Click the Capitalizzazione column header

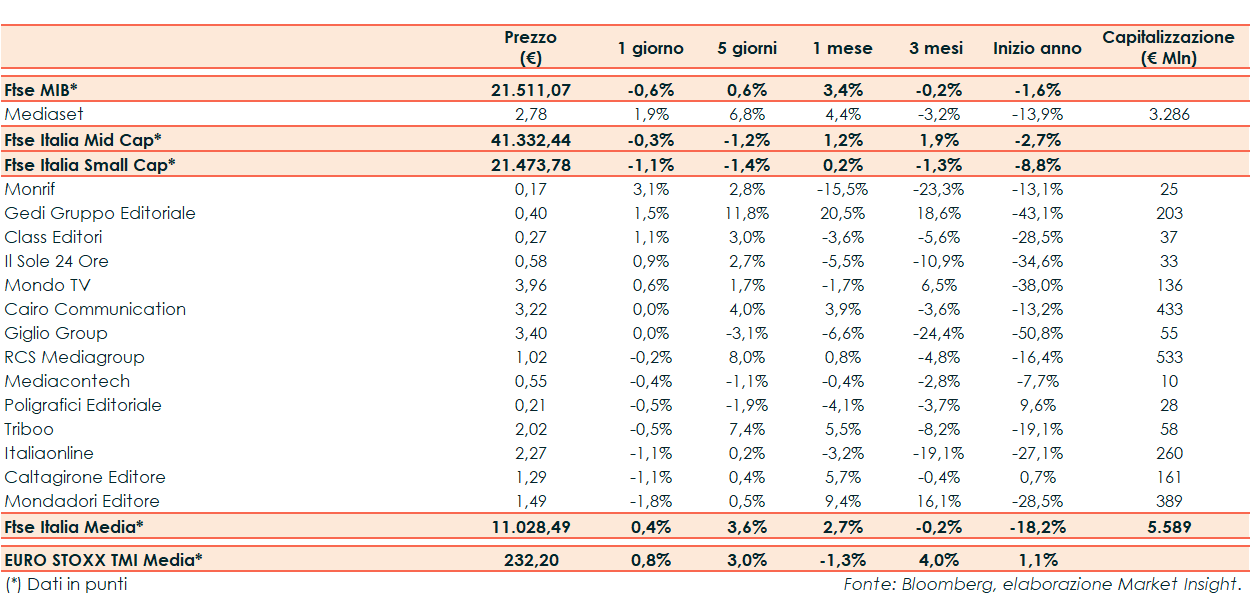[x=1168, y=47]
